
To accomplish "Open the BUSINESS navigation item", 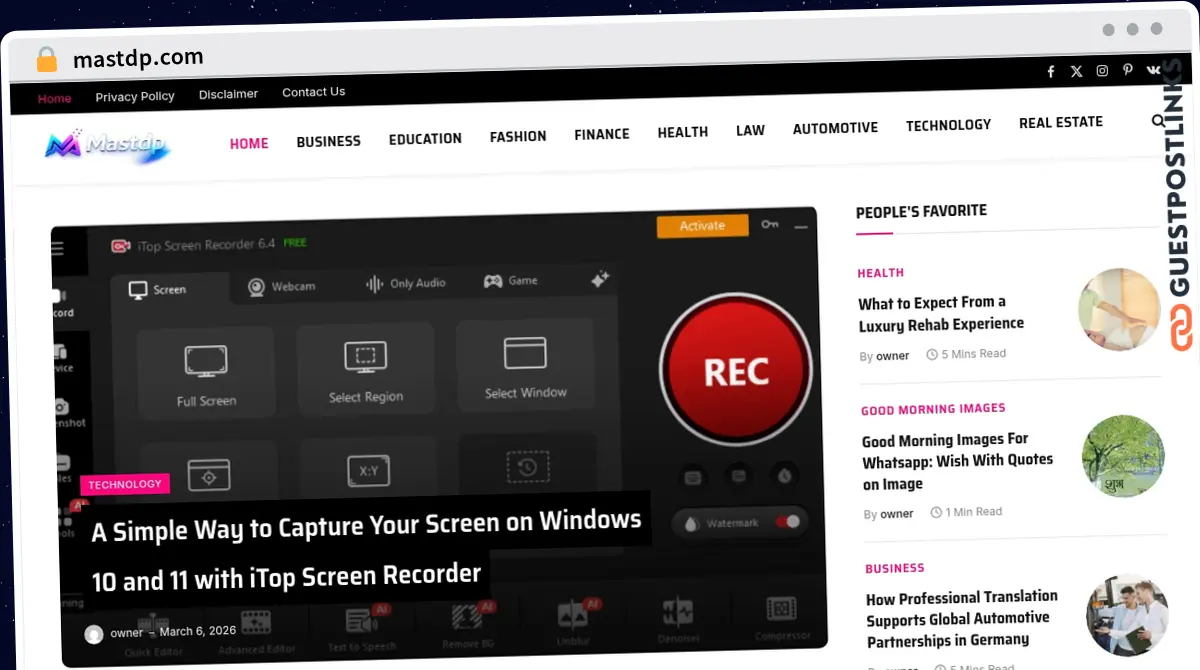I will (x=328, y=141).
